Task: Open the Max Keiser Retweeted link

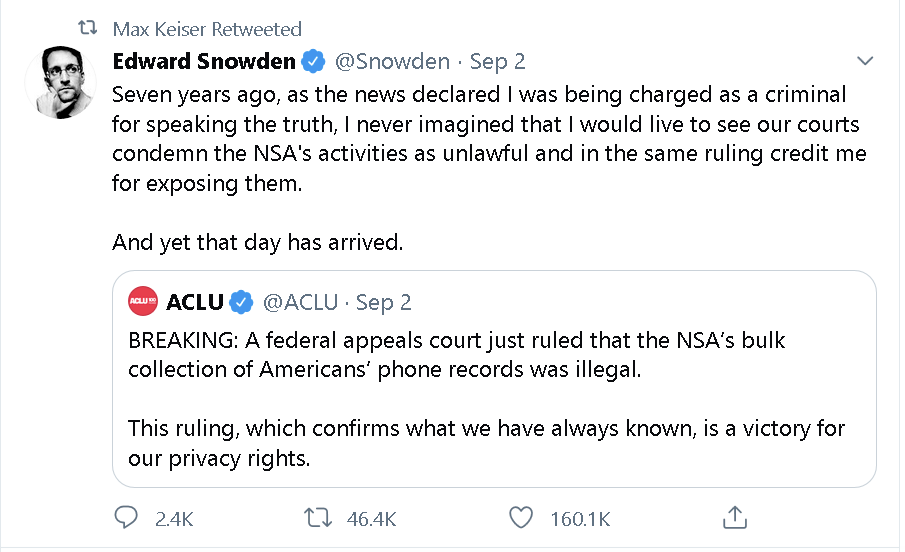Action: 207,29
